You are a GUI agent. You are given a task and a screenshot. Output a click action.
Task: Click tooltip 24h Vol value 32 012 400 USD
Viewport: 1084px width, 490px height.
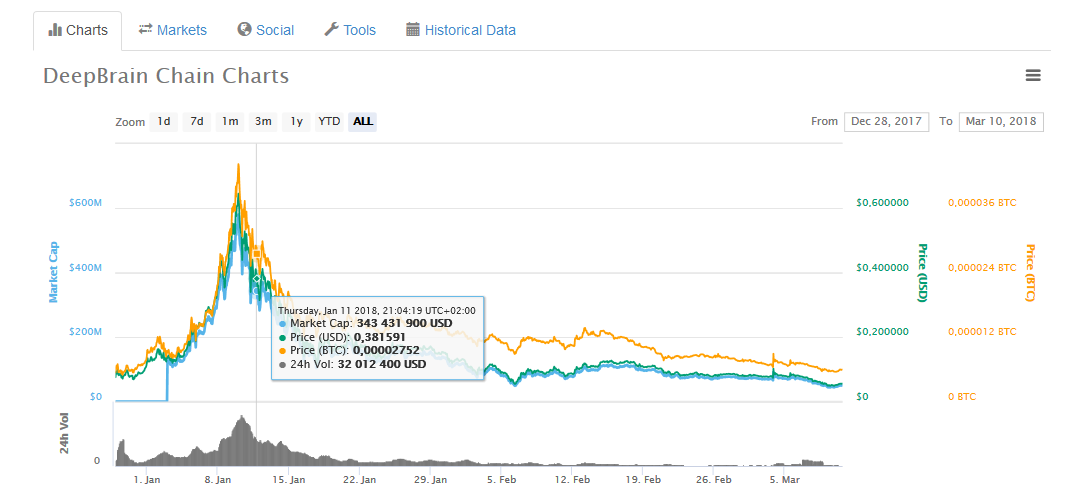(382, 364)
